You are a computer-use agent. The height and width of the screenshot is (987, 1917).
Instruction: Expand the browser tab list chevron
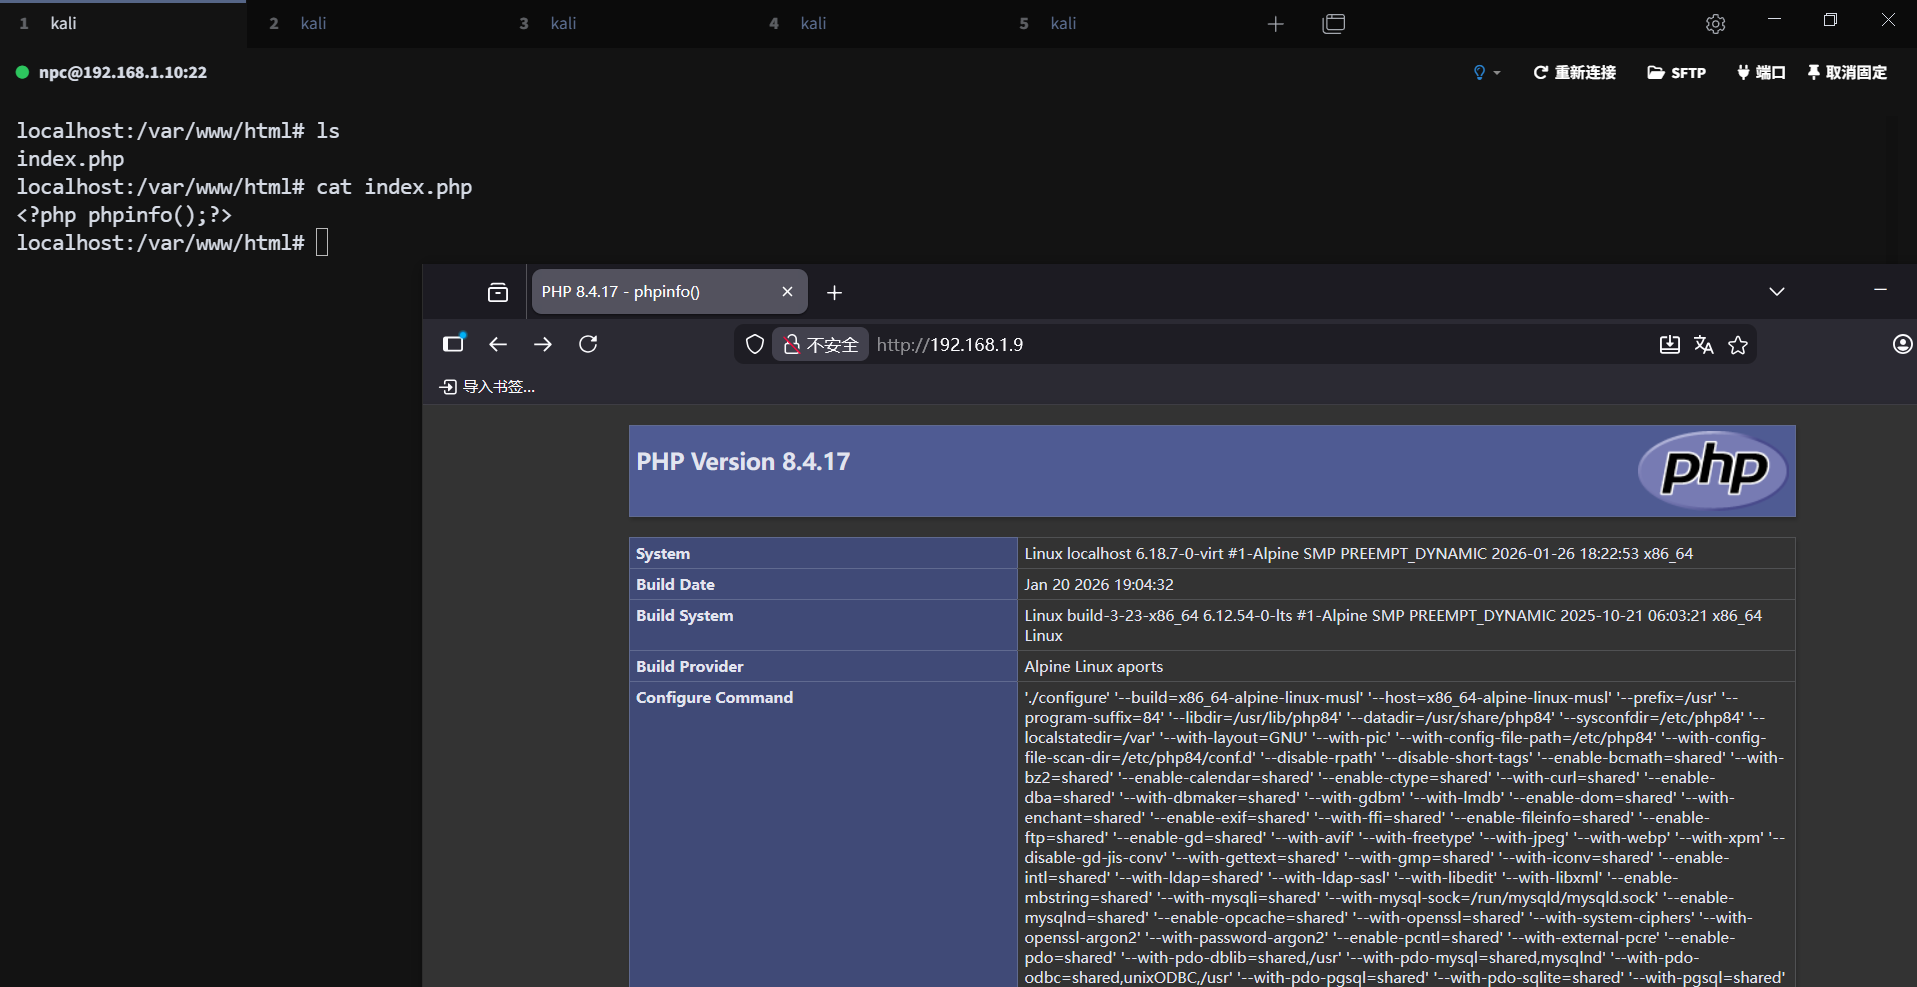pyautogui.click(x=1776, y=292)
